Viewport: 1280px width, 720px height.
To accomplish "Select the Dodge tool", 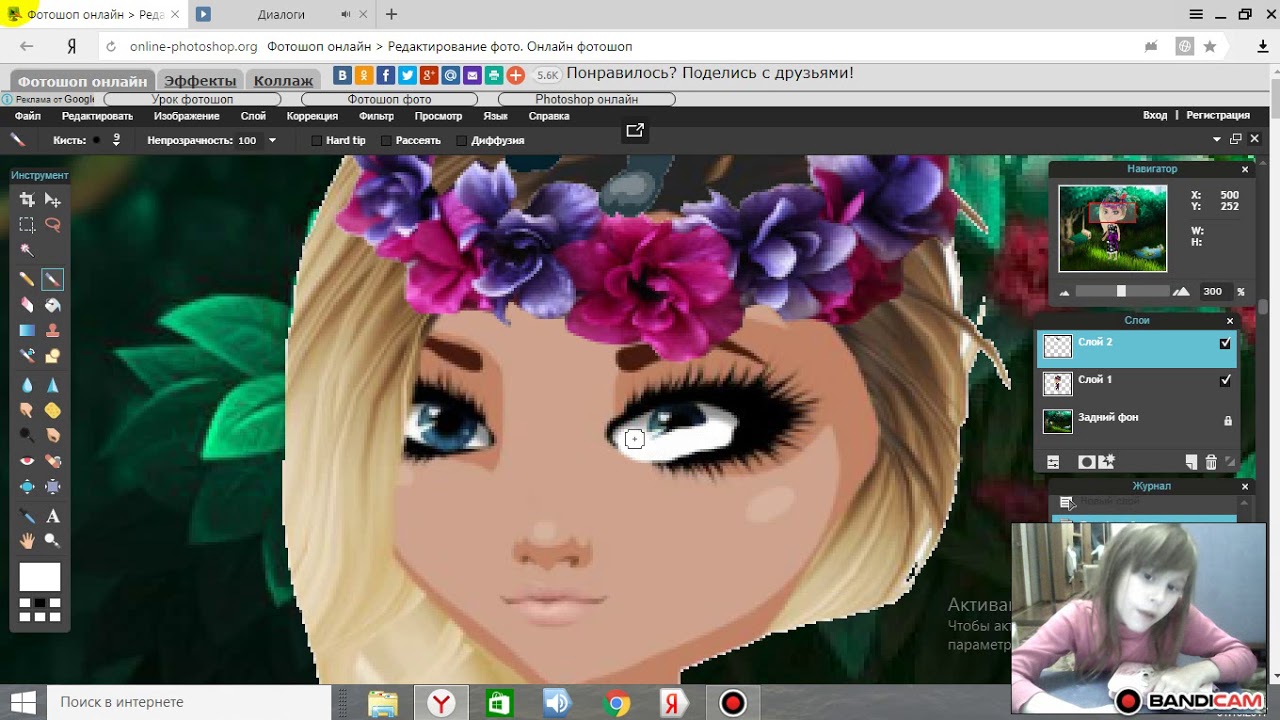I will 27,435.
